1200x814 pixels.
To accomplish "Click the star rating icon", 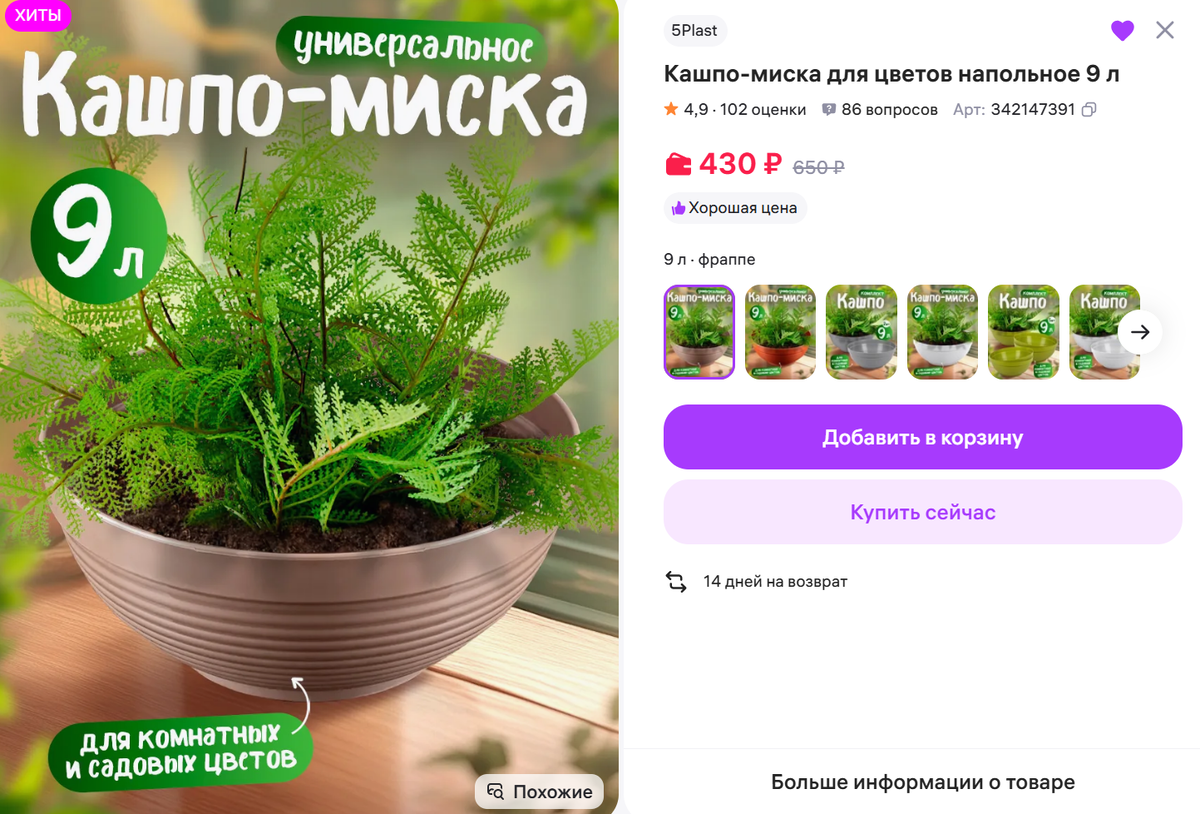I will tap(671, 109).
